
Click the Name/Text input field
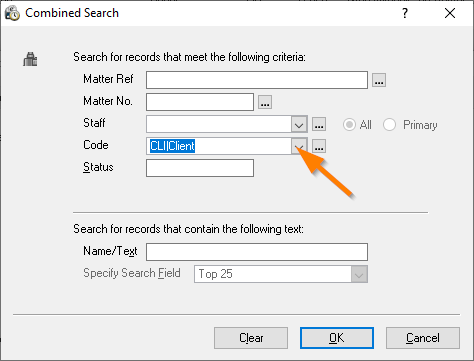257,252
